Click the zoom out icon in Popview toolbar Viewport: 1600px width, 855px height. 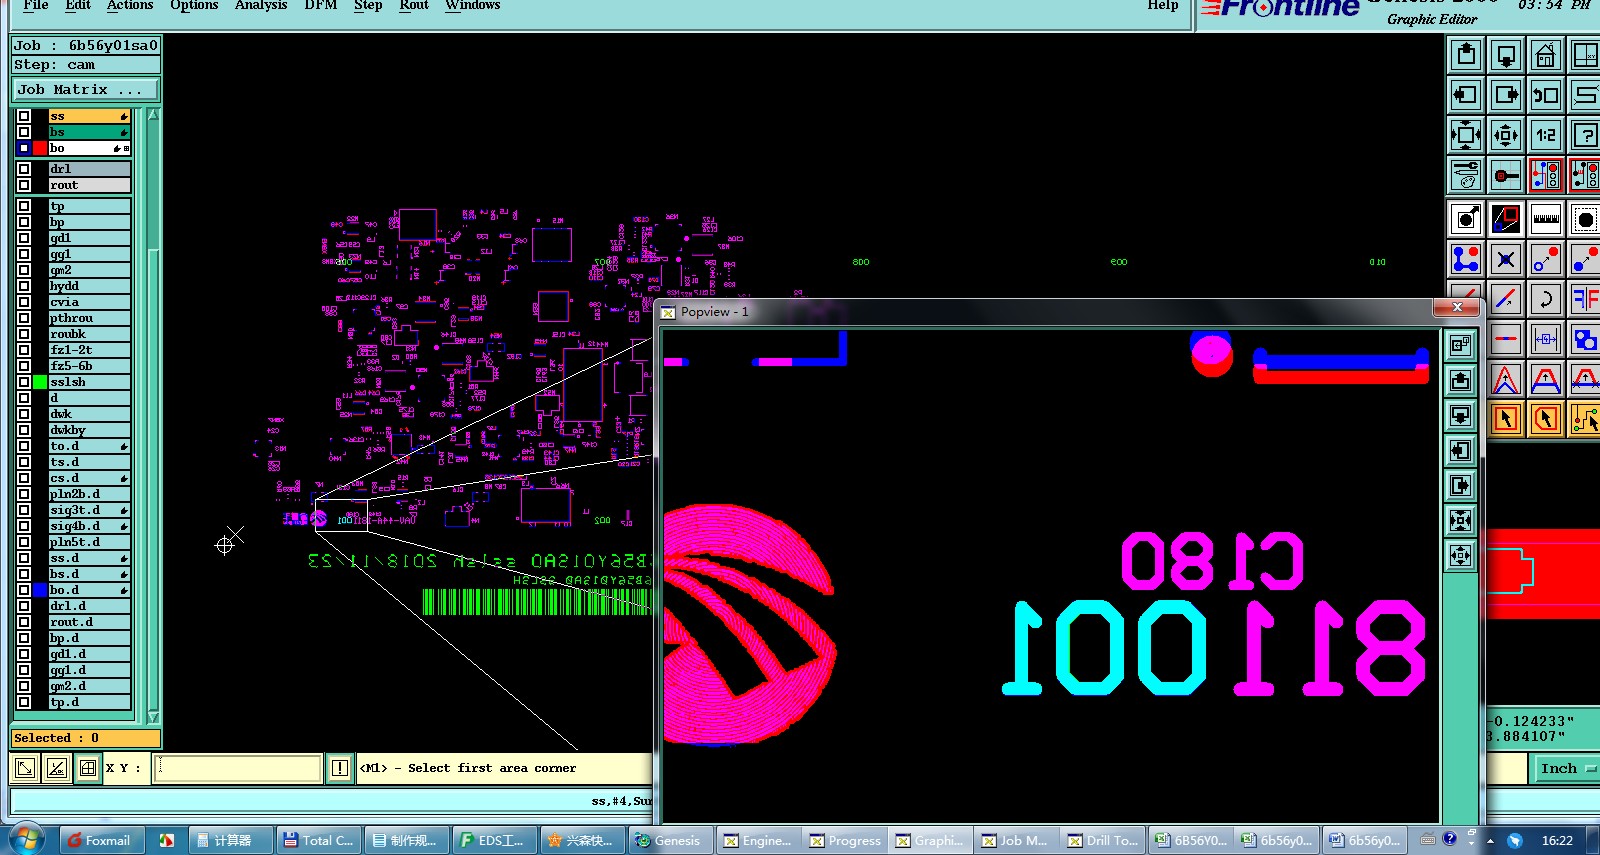[x=1461, y=555]
